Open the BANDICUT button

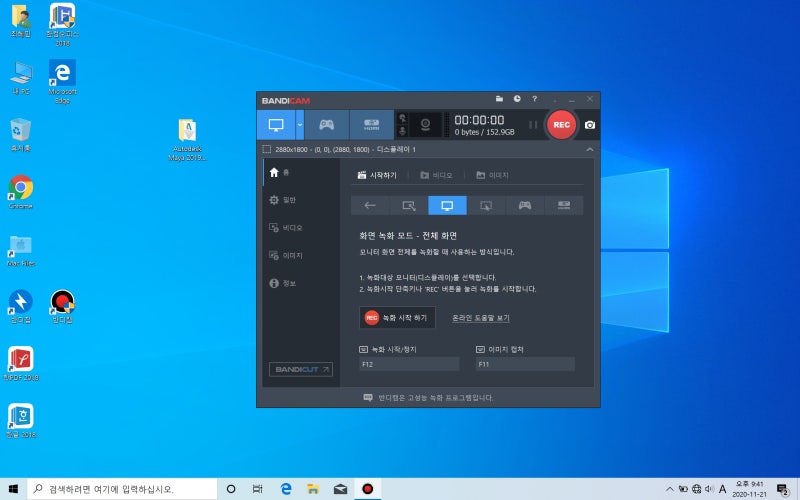[x=301, y=369]
